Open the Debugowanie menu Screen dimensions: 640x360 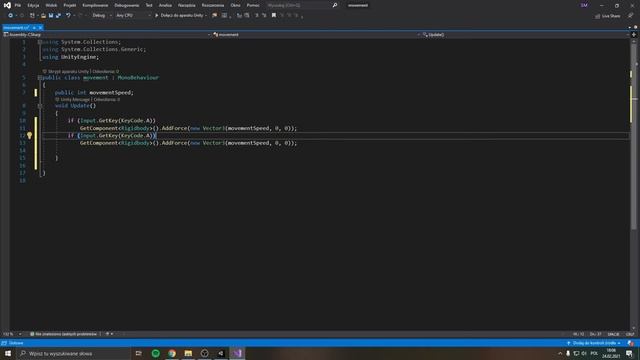coord(127,5)
